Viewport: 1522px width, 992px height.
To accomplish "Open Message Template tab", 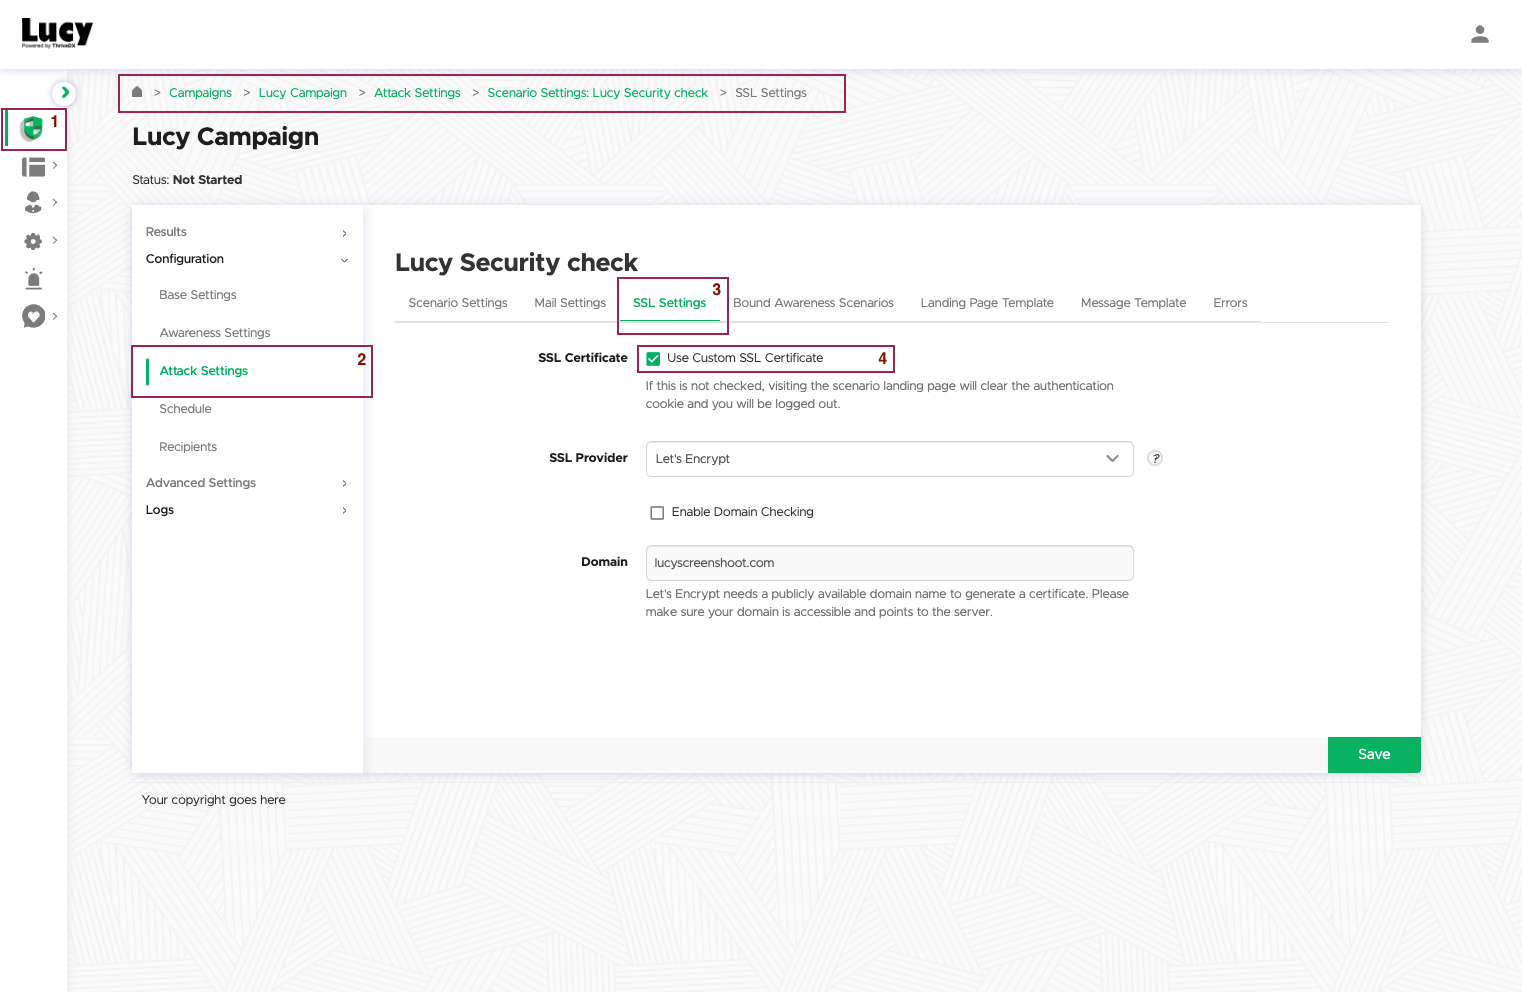I will pyautogui.click(x=1133, y=303).
